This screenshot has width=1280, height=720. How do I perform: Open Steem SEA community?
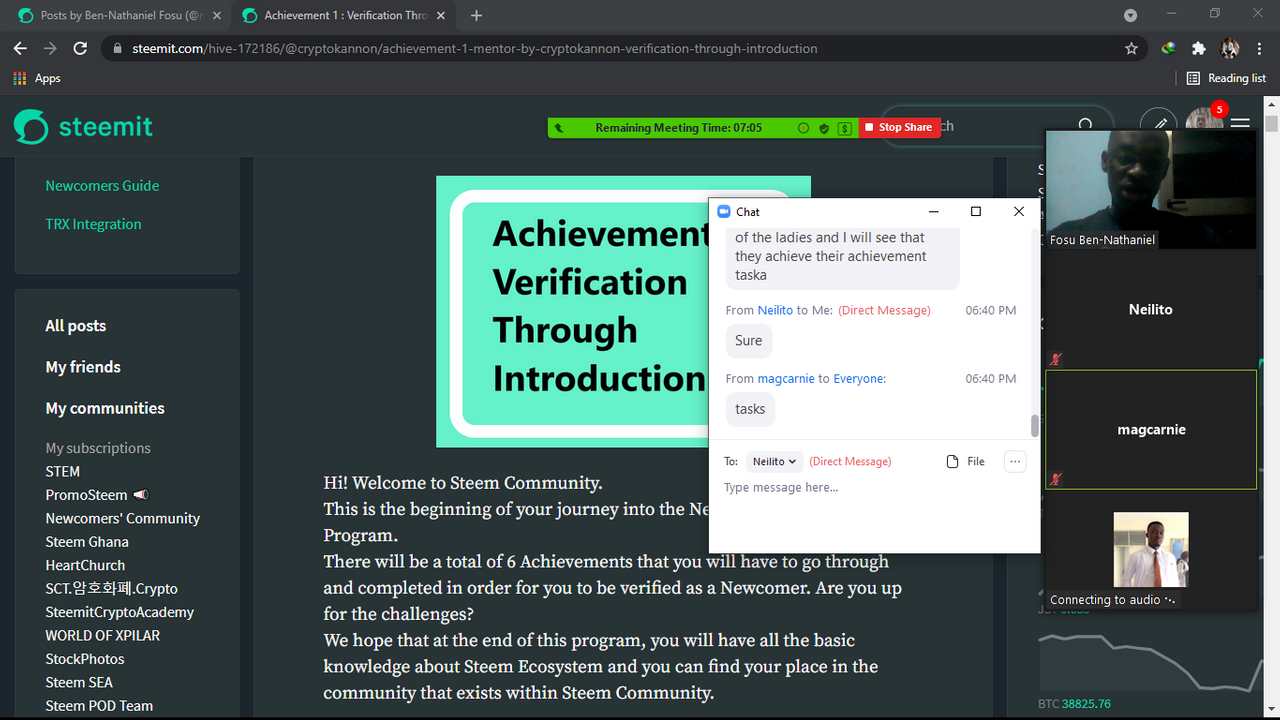coord(79,682)
